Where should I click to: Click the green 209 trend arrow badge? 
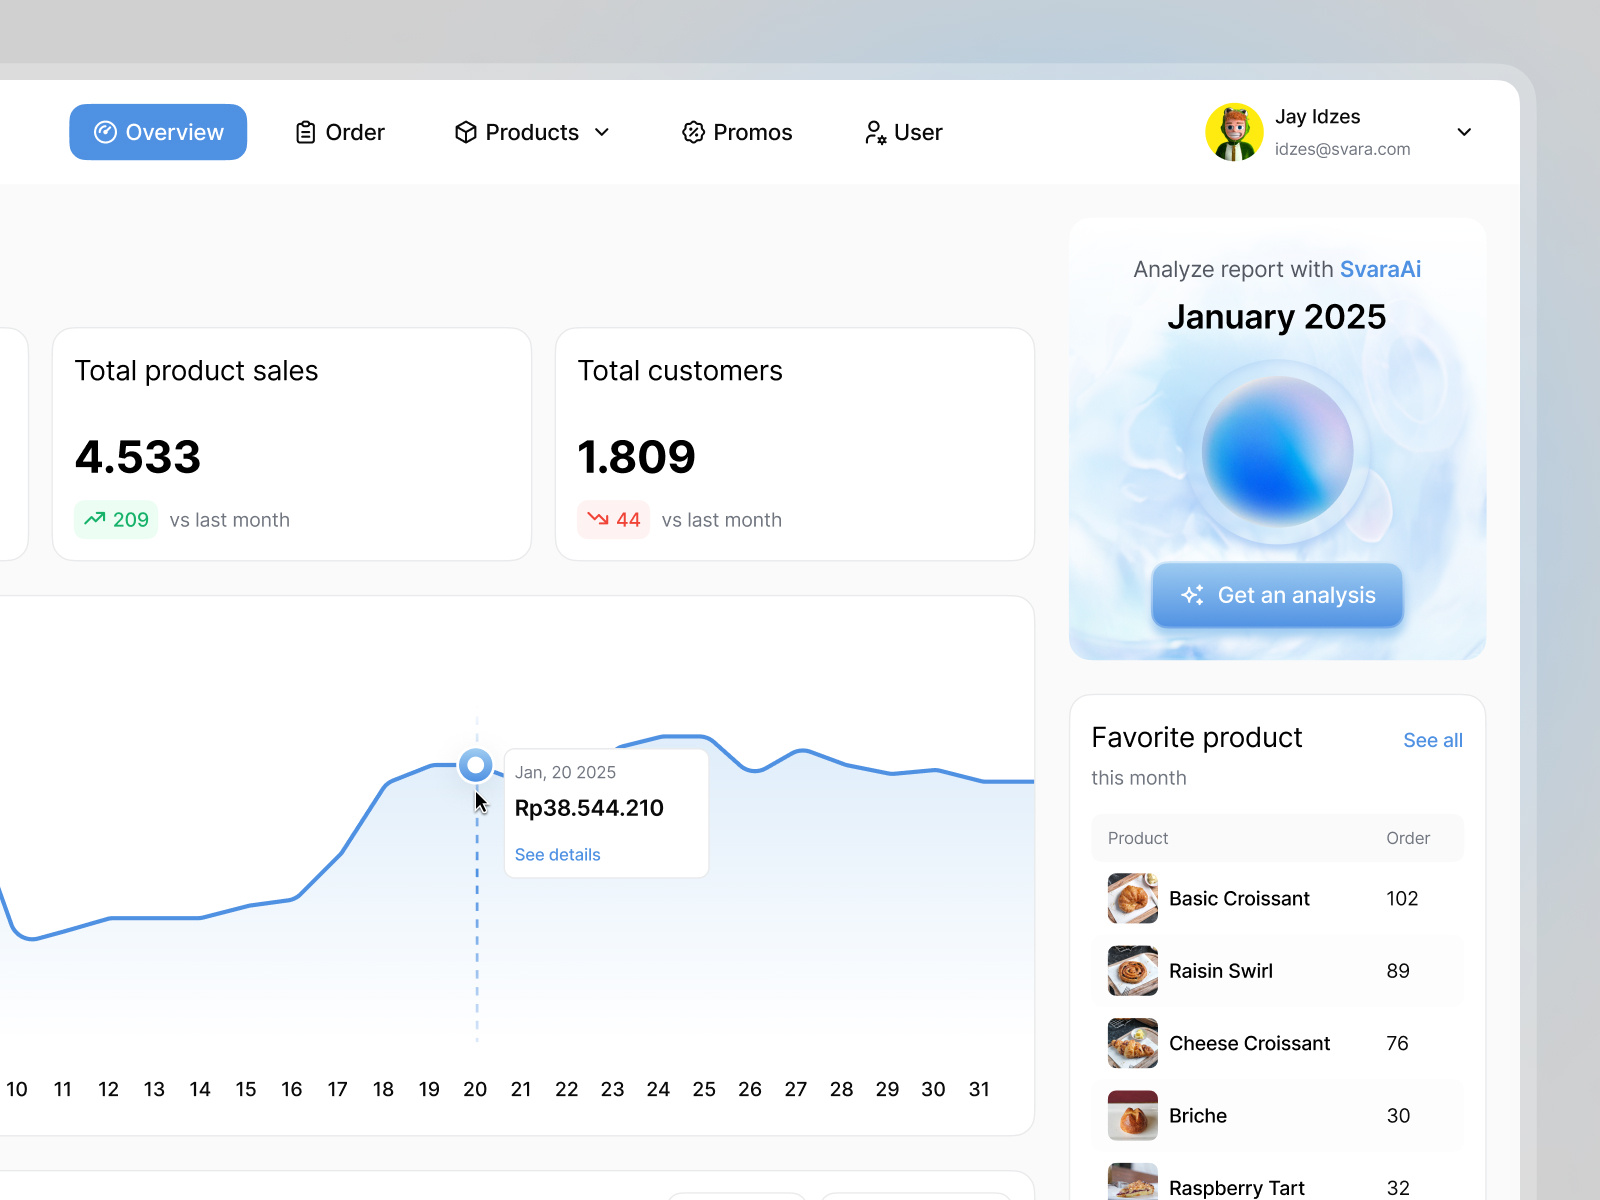click(x=116, y=519)
